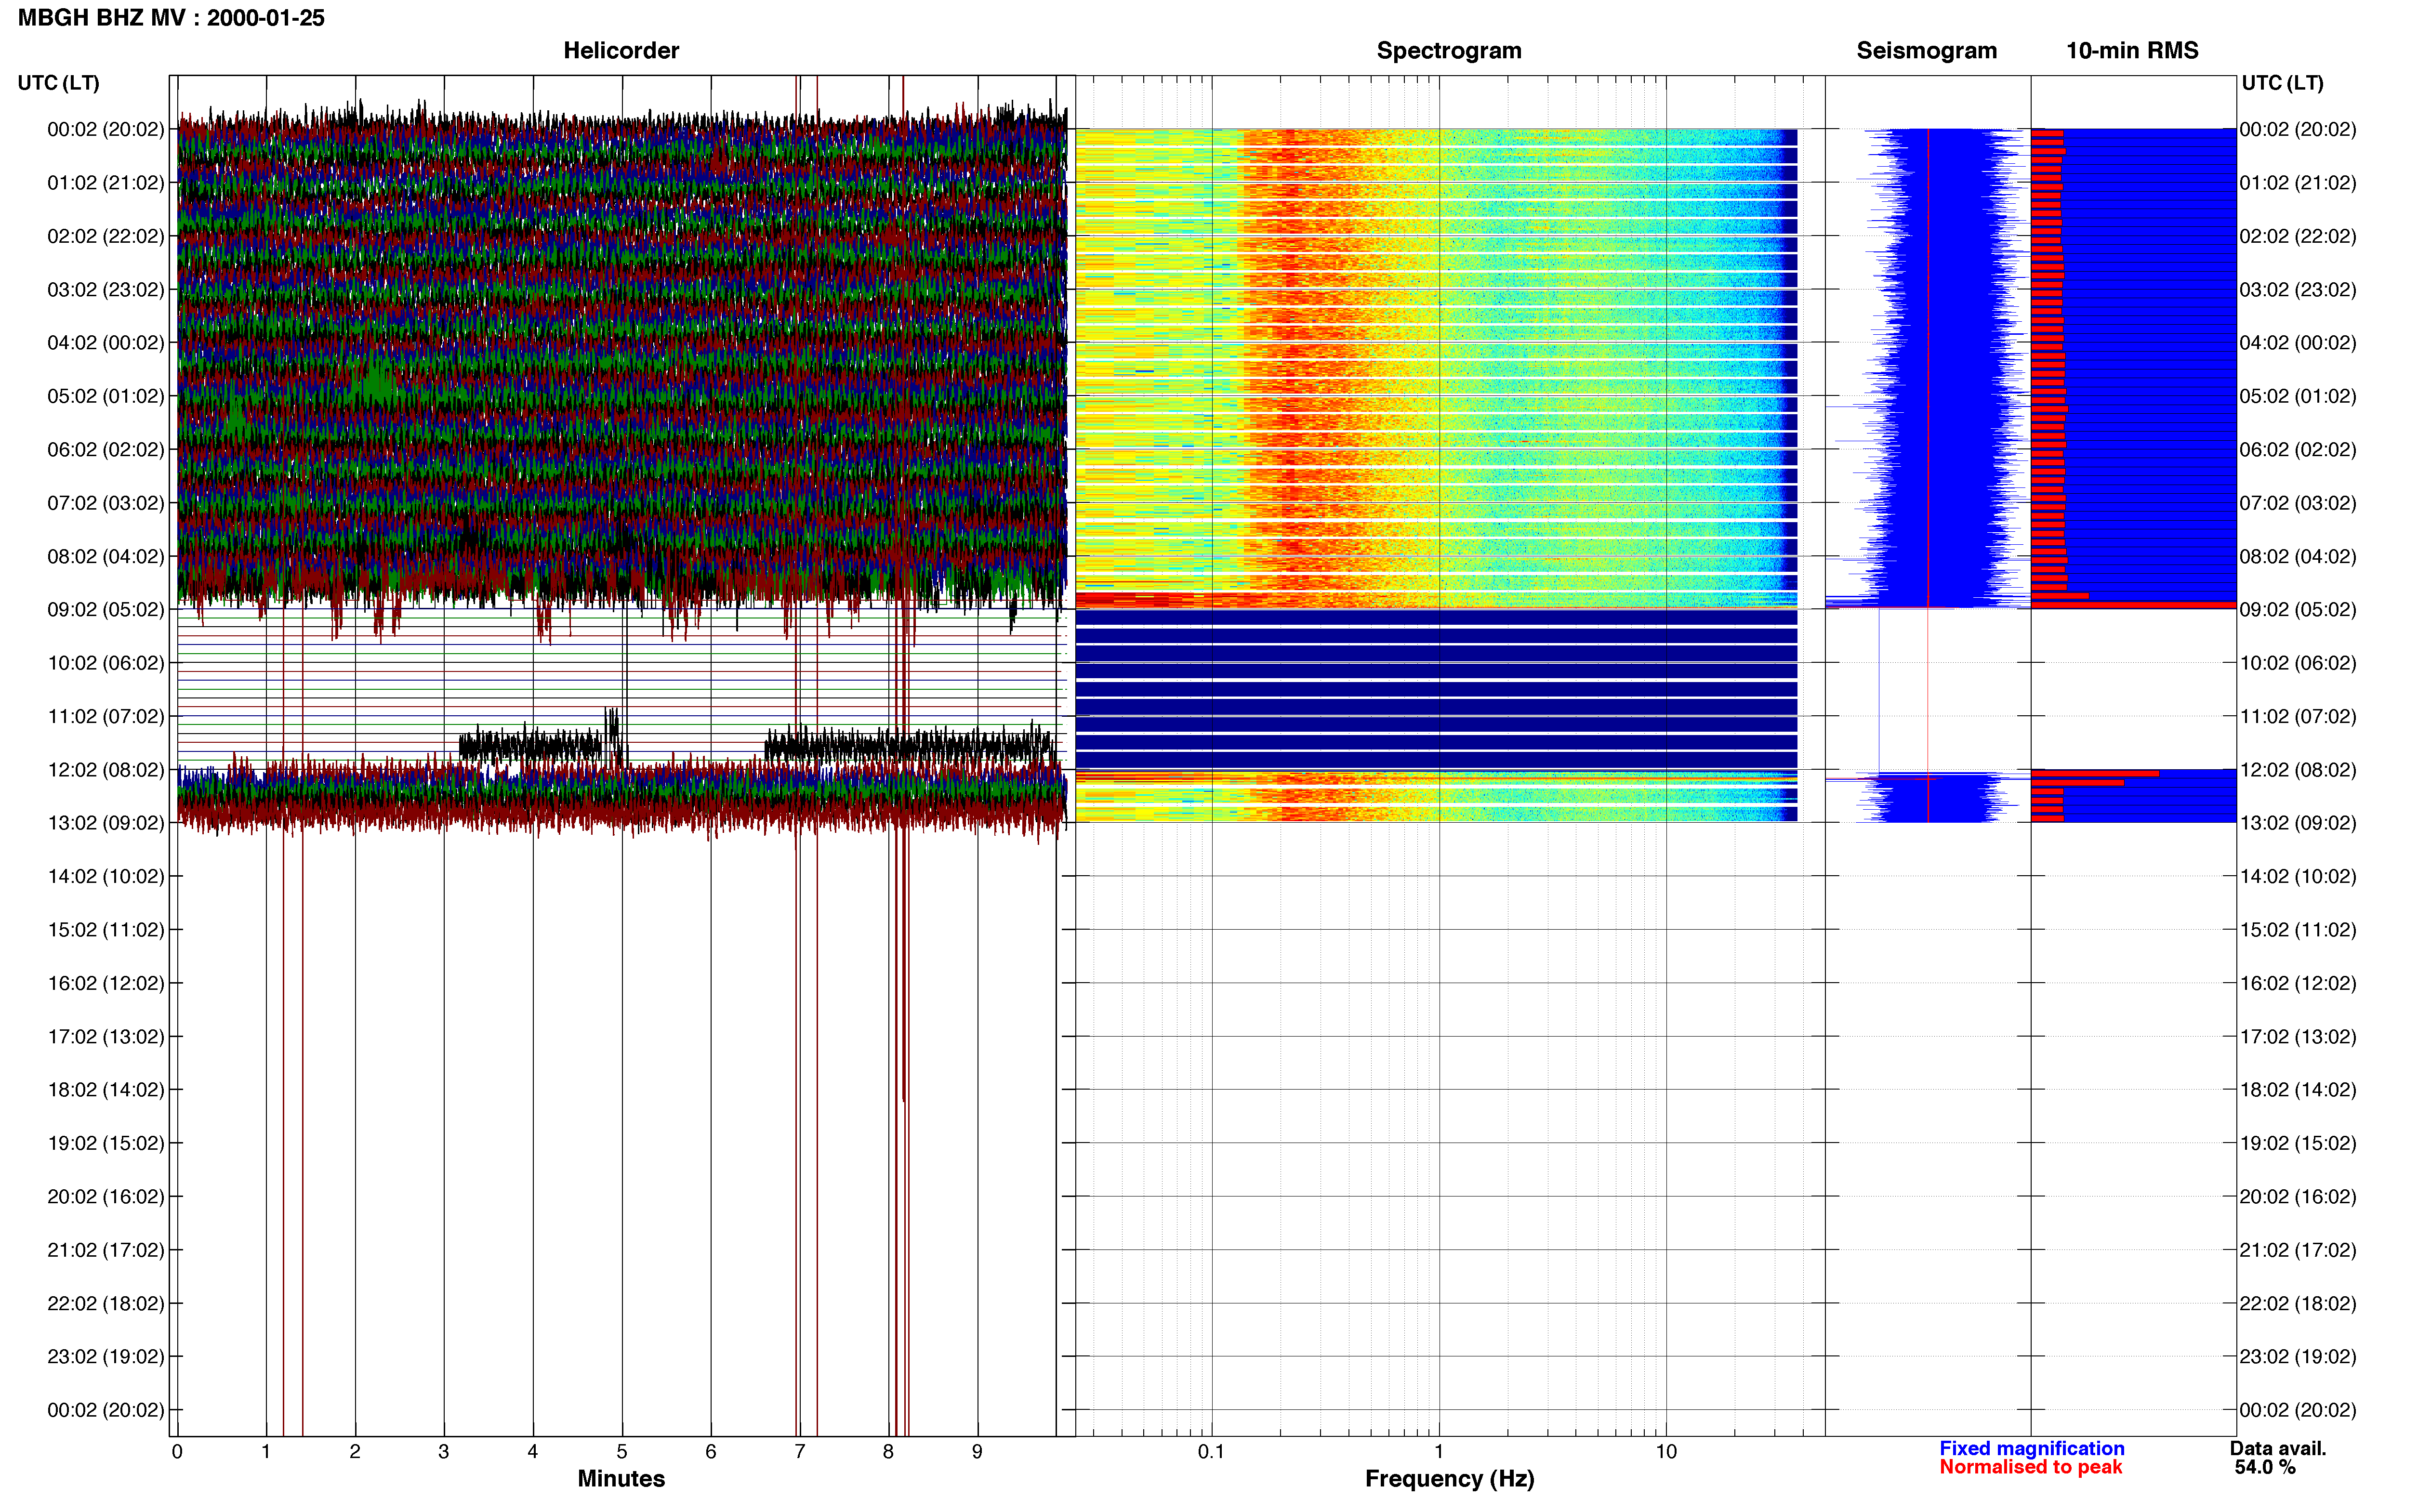Viewport: 2418px width, 1512px height.
Task: Click '04:02 (00:02)' label left of the Helicorder
Action: pyautogui.click(x=105, y=343)
